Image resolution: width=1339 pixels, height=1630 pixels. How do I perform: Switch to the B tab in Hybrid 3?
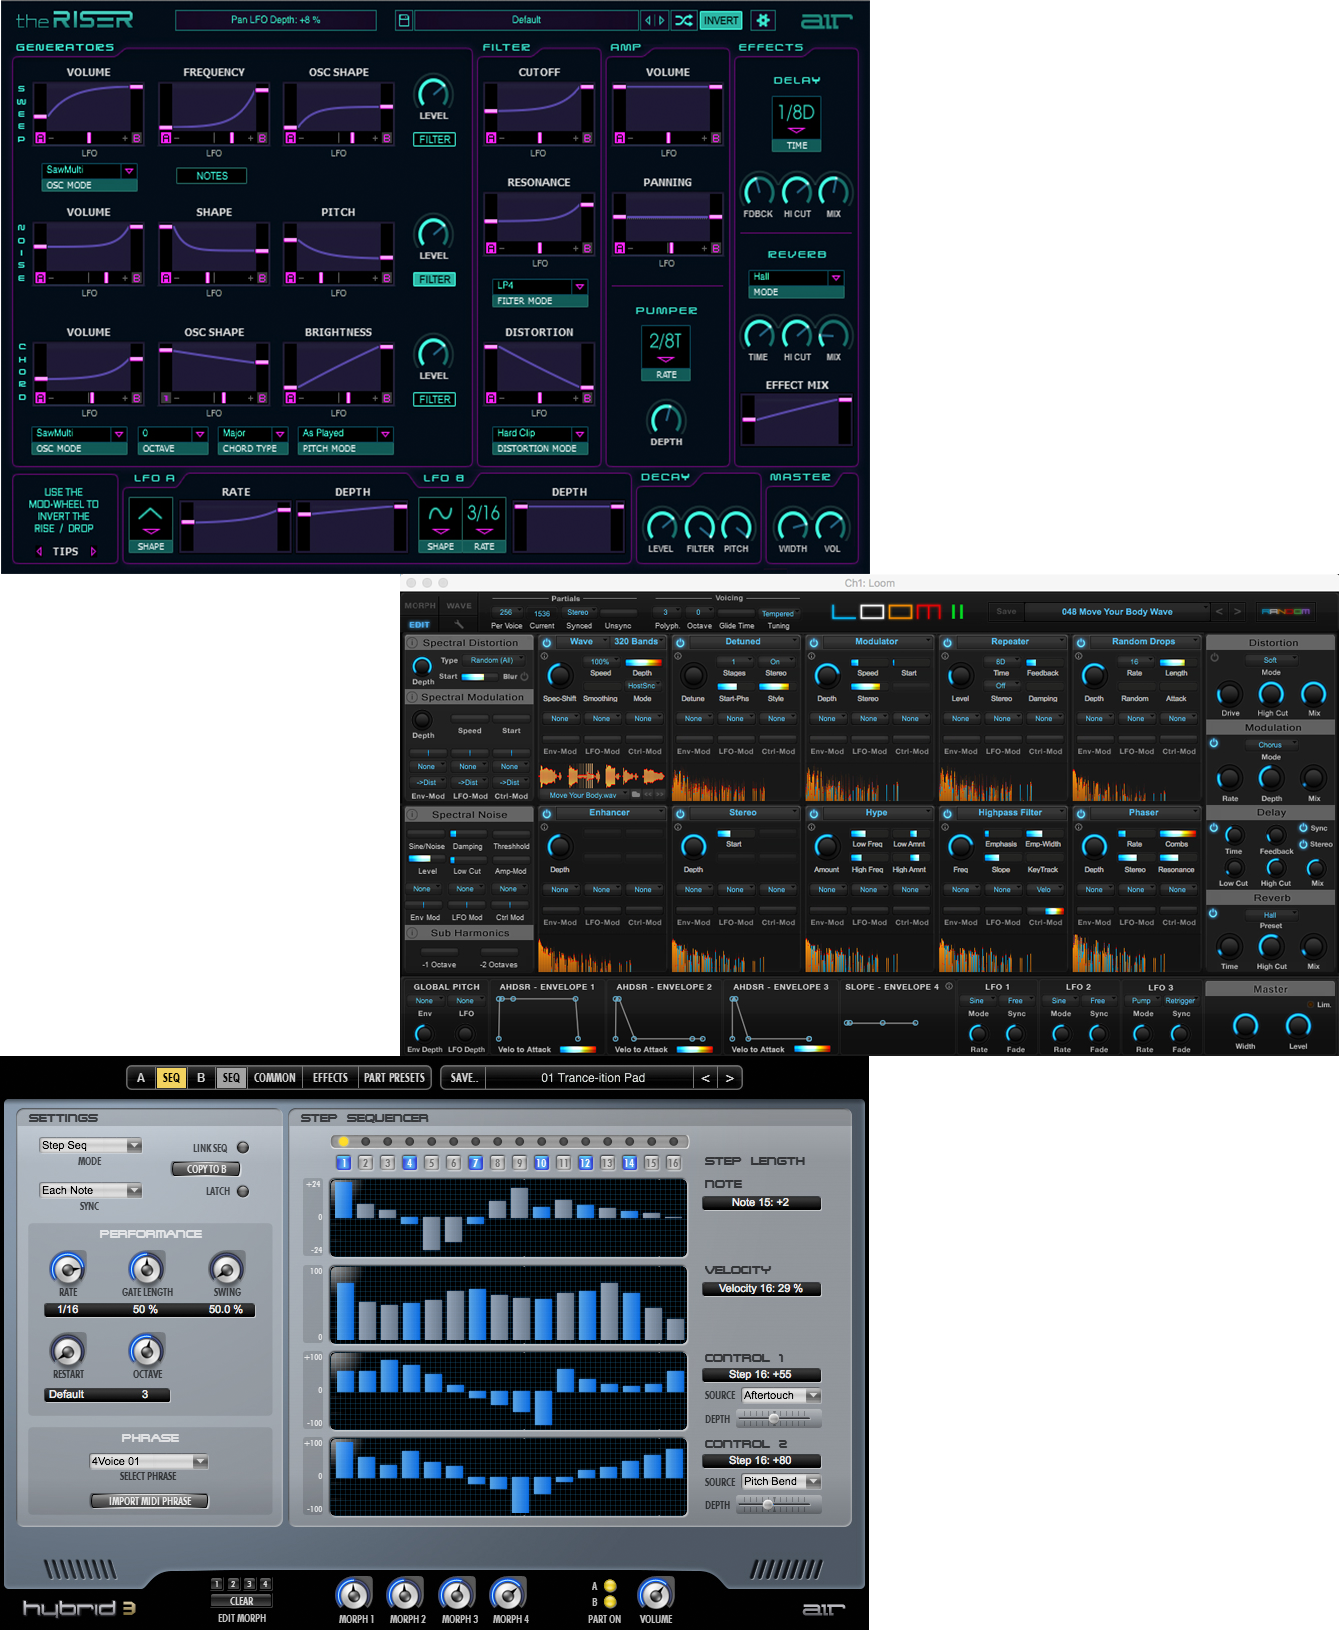coord(201,1077)
